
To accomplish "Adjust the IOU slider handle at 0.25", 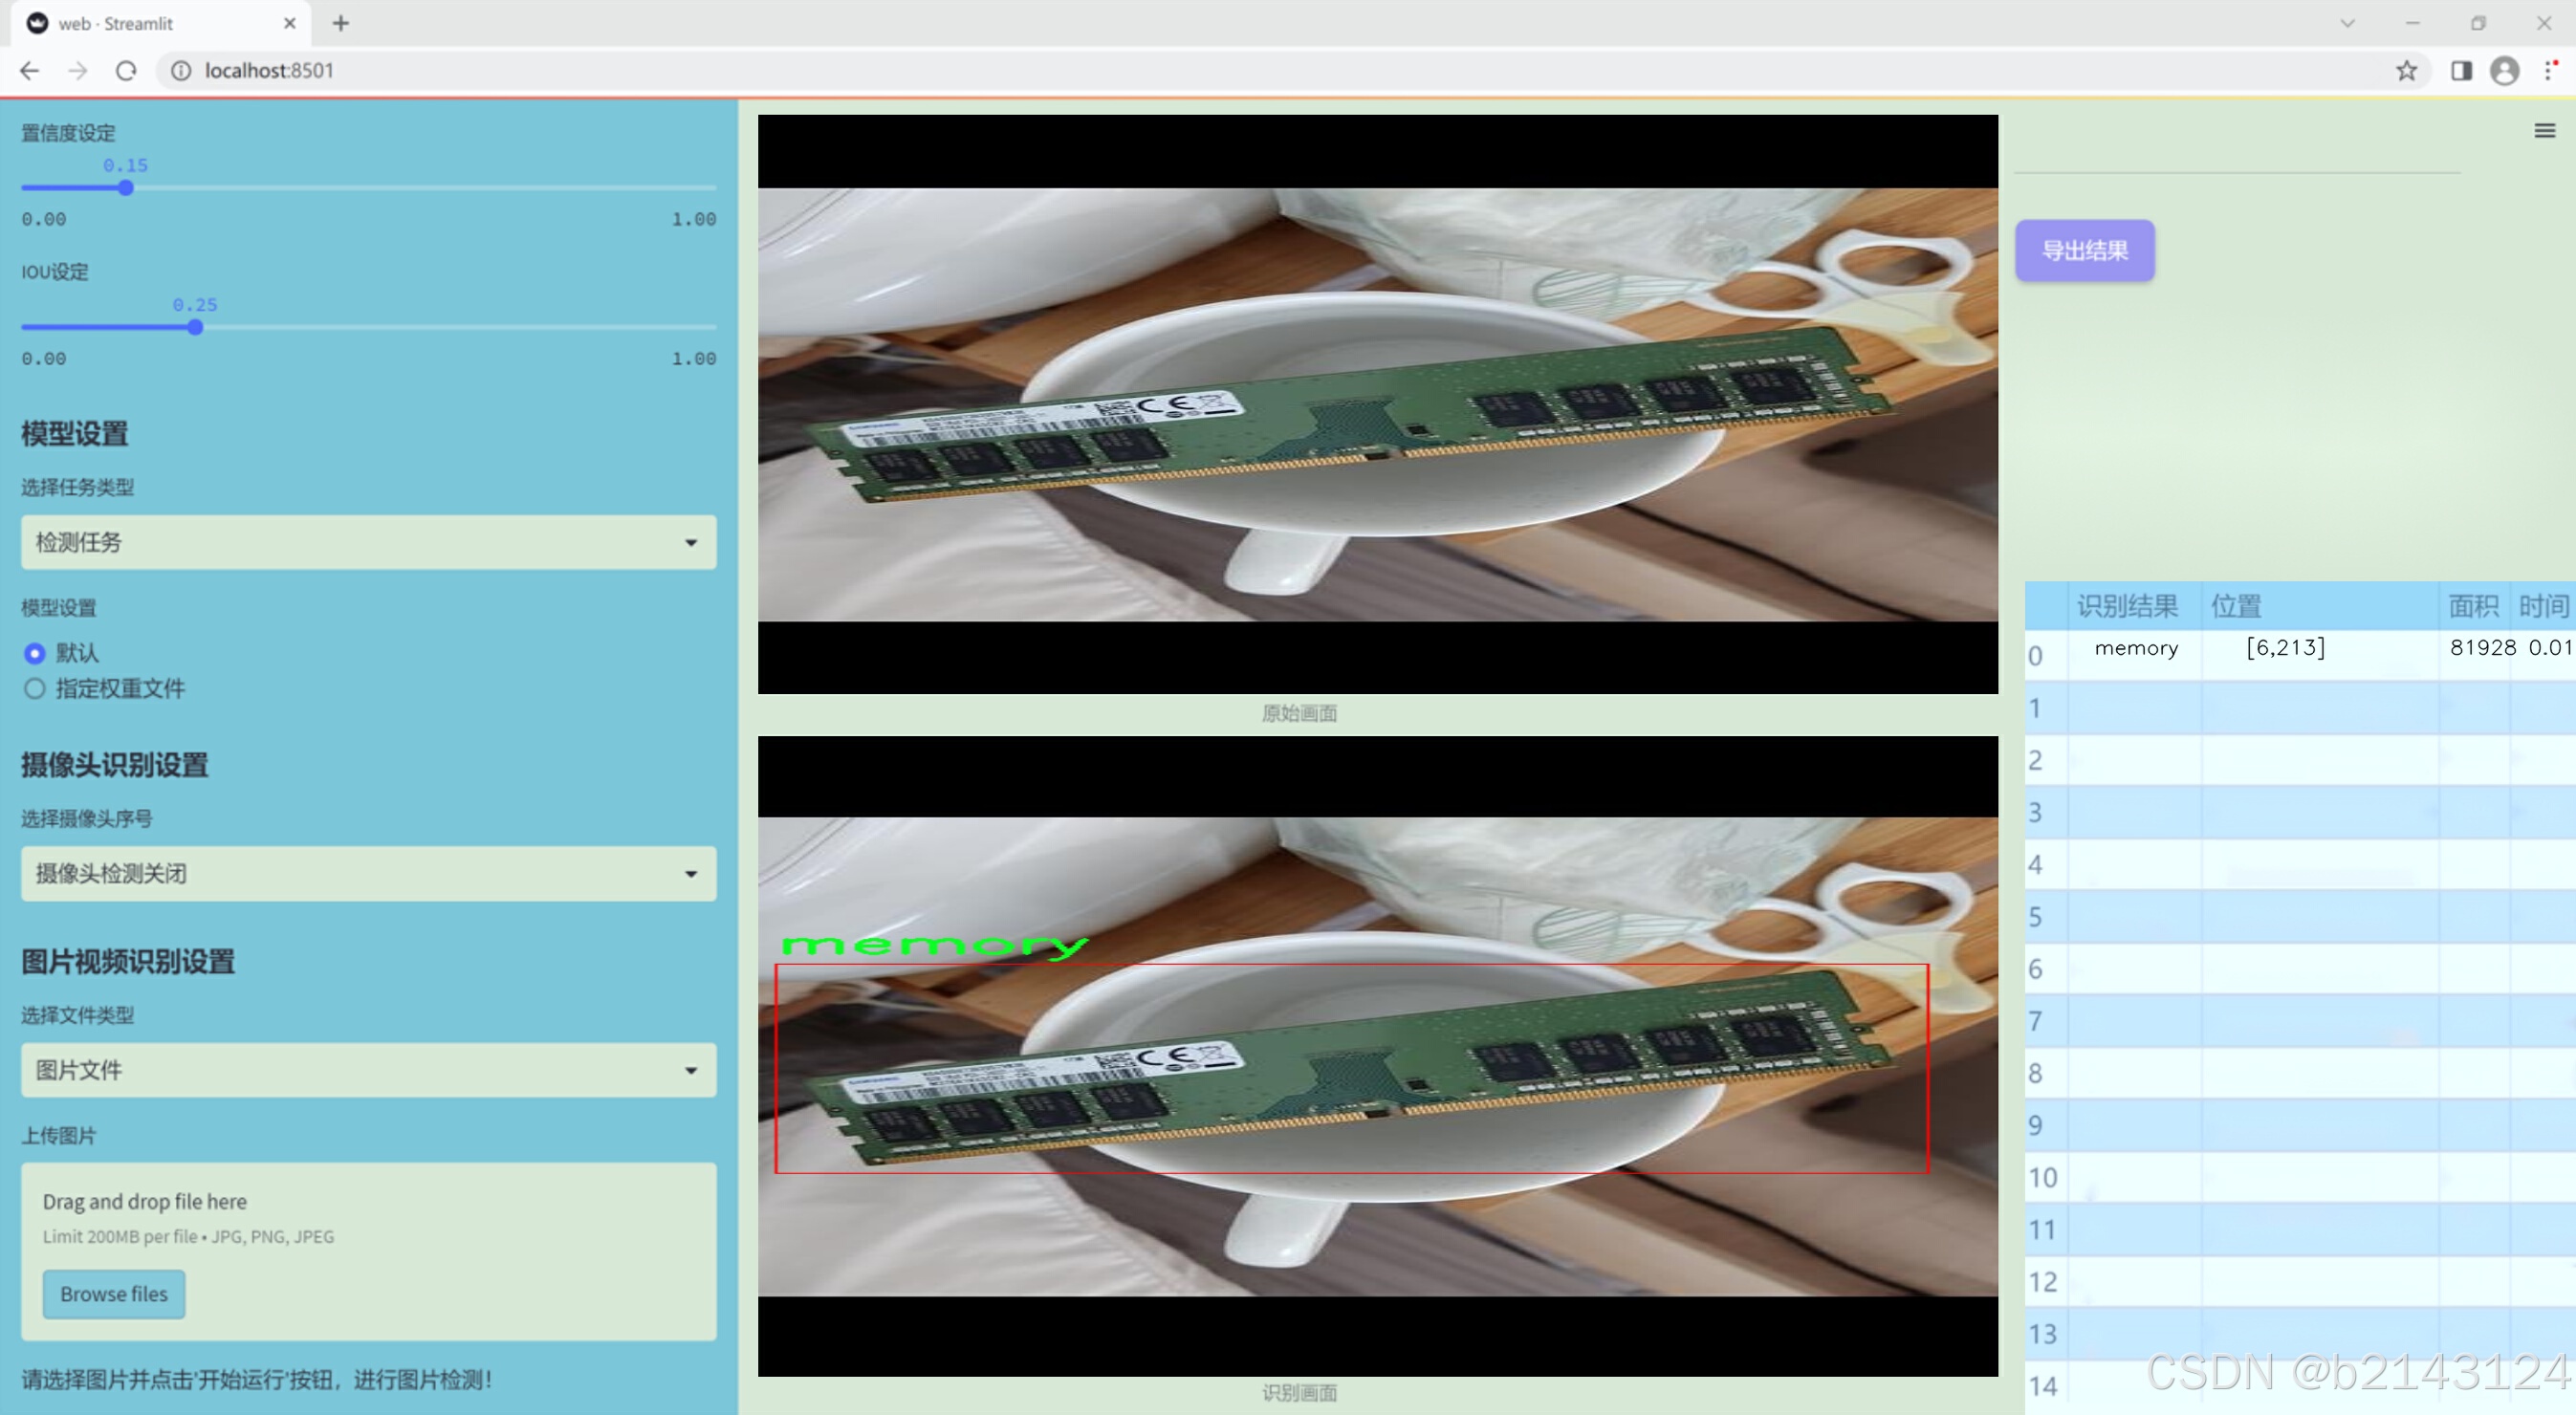I will click(195, 327).
